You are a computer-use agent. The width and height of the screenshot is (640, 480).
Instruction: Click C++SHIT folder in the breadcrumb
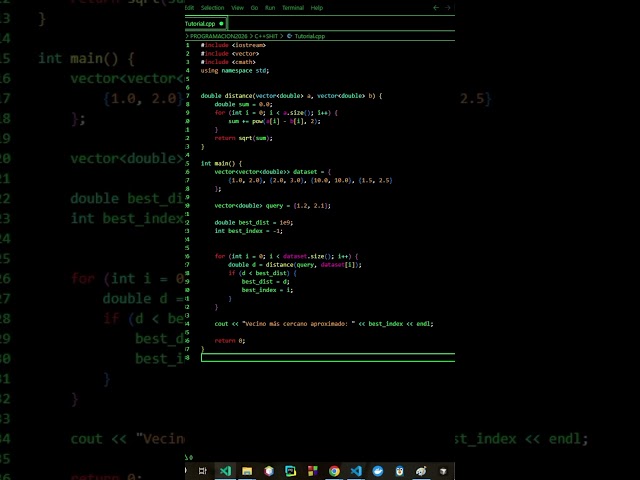pyautogui.click(x=266, y=36)
